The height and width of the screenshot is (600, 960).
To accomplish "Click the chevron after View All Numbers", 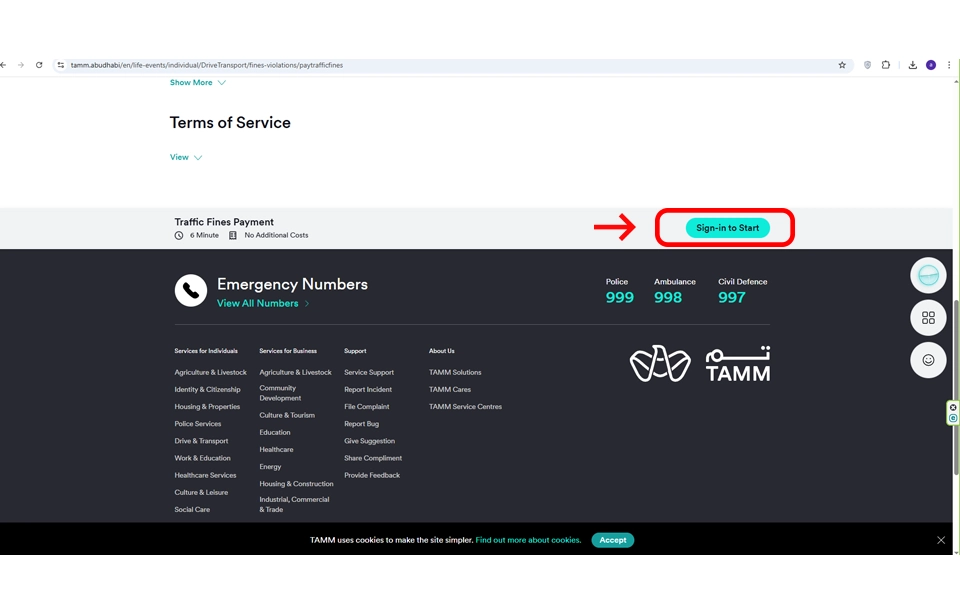I will click(x=307, y=304).
